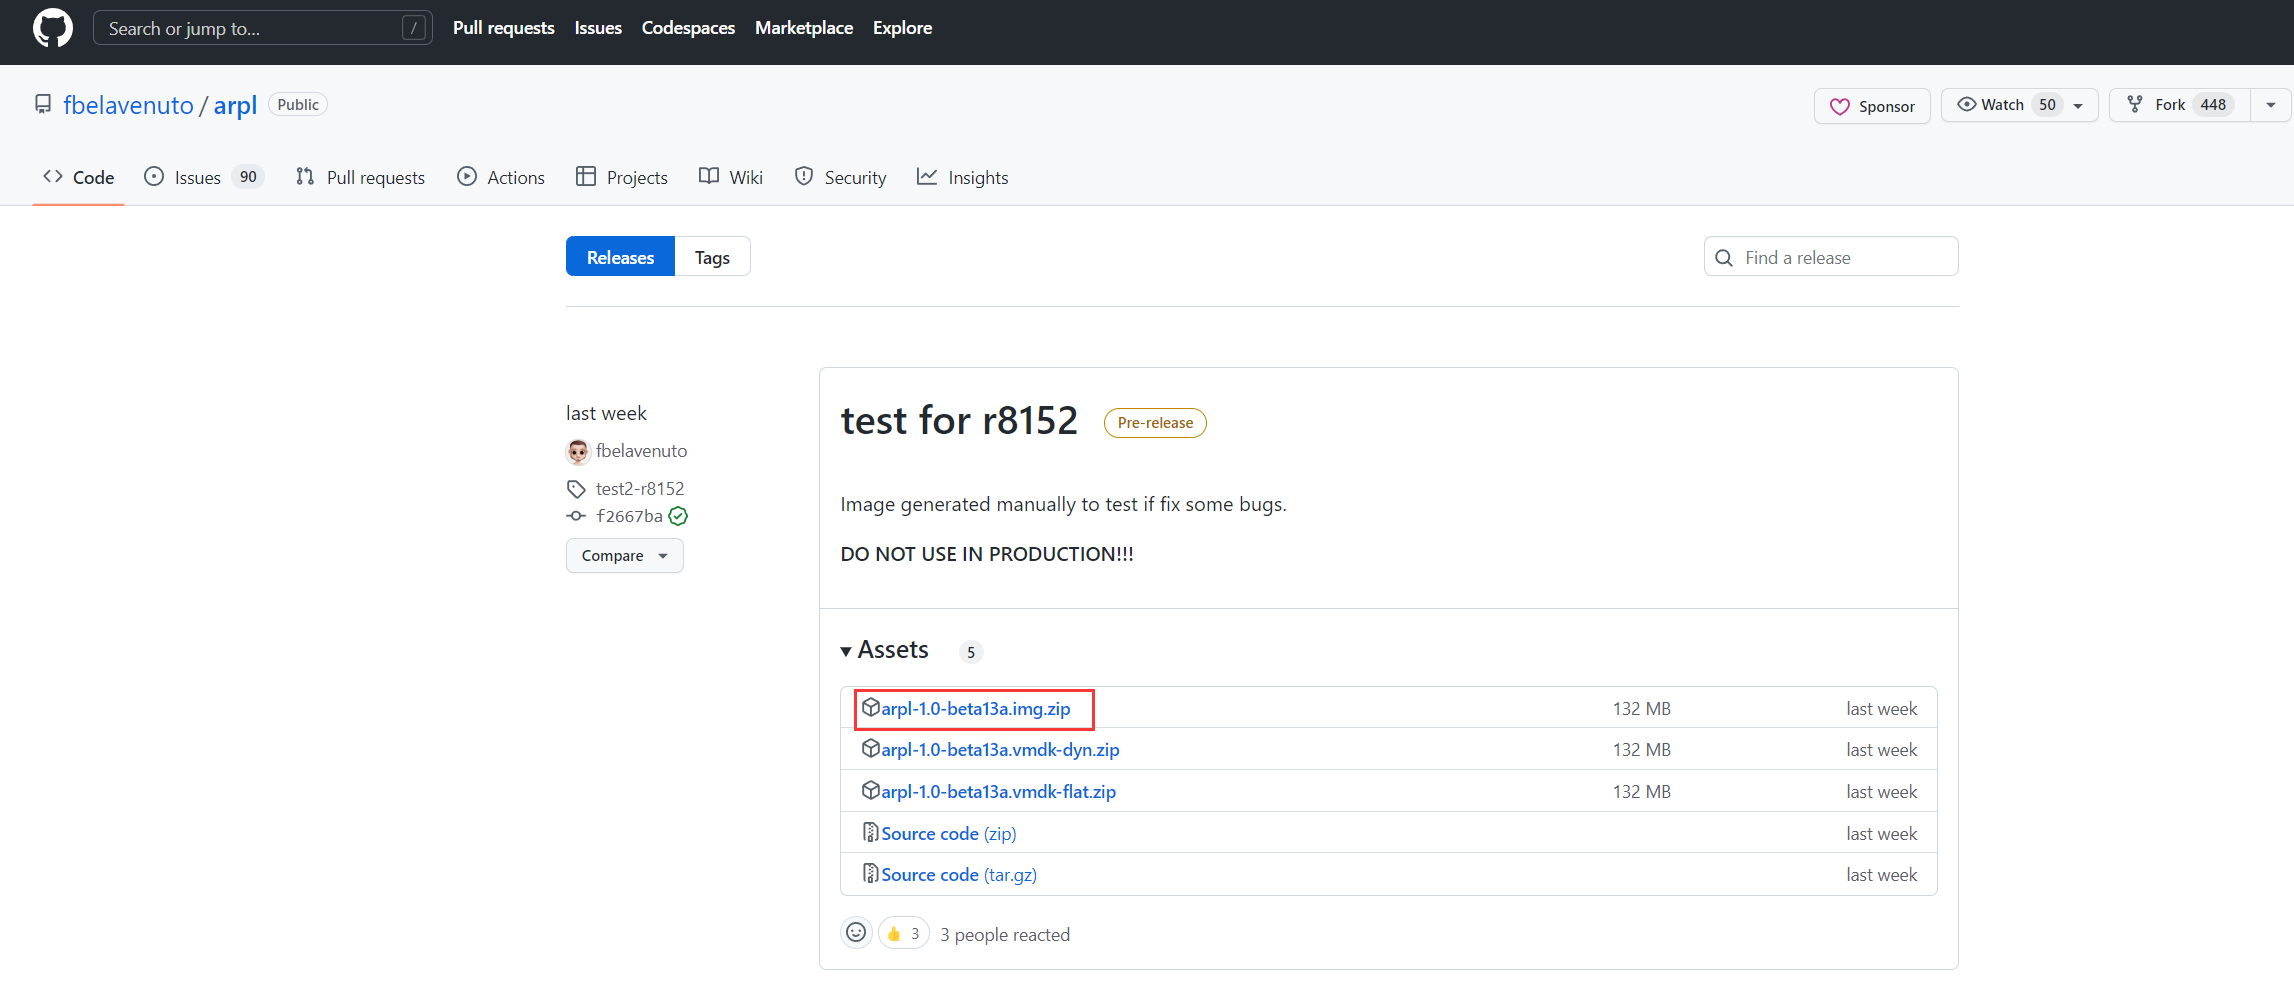
Task: Open the Security tab
Action: click(x=840, y=177)
